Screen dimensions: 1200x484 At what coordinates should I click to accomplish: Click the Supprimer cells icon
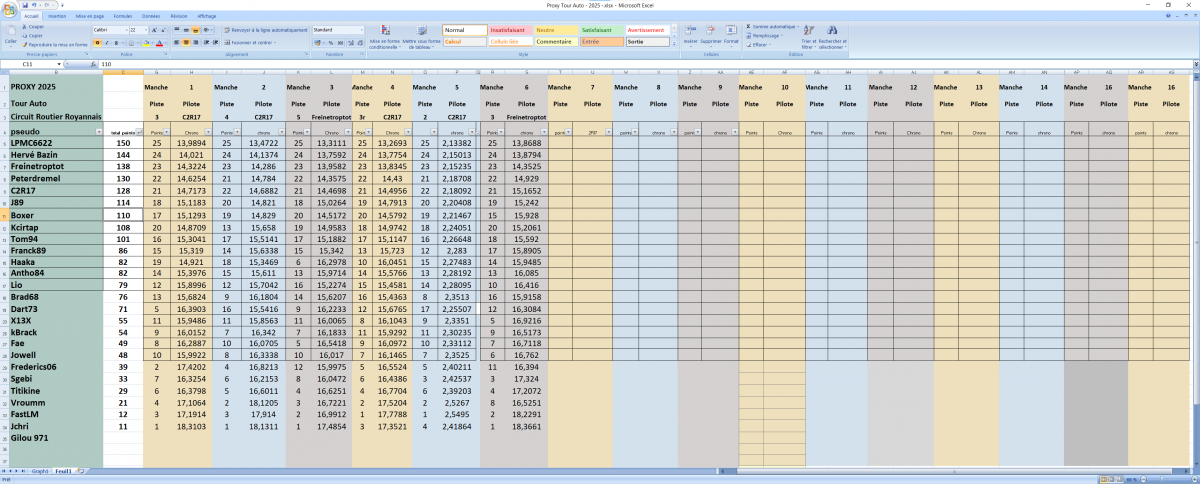[x=710, y=35]
